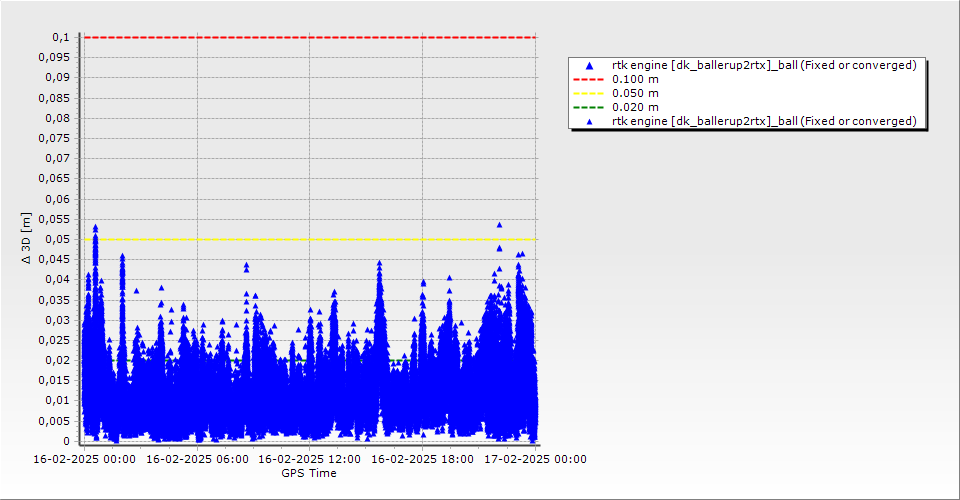Click the '0,01' y-axis tick label
Image resolution: width=960 pixels, height=500 pixels.
pyautogui.click(x=58, y=401)
